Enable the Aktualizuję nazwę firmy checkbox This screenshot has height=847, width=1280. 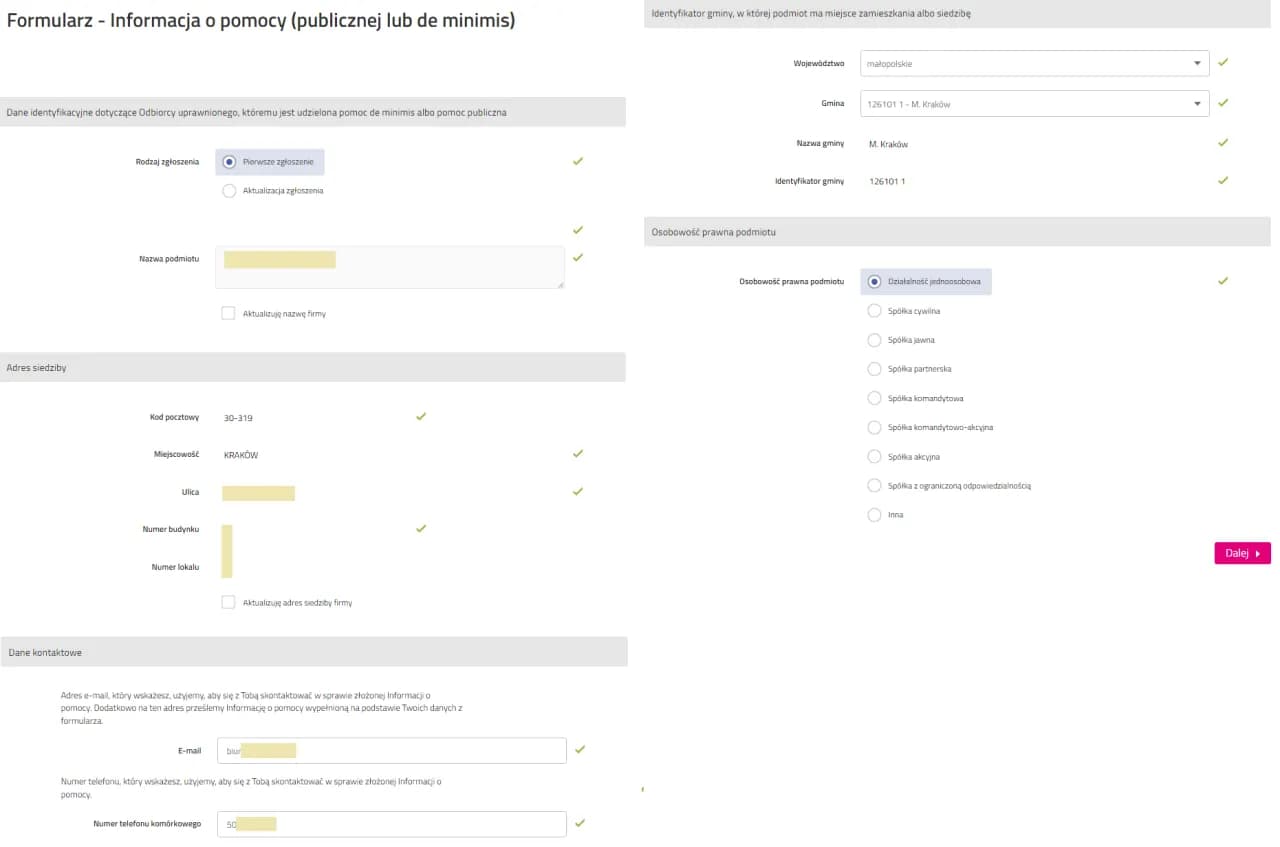pos(229,314)
